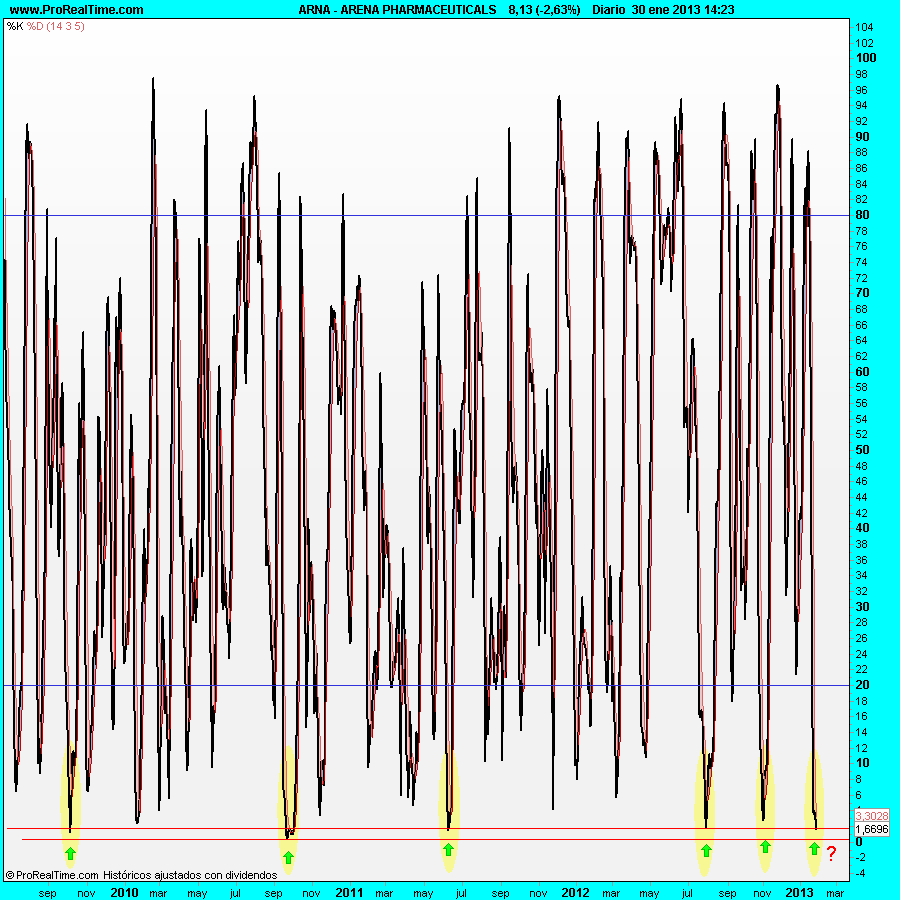The width and height of the screenshot is (900, 900).
Task: Click the 2012 year label on time axis
Action: [x=575, y=893]
